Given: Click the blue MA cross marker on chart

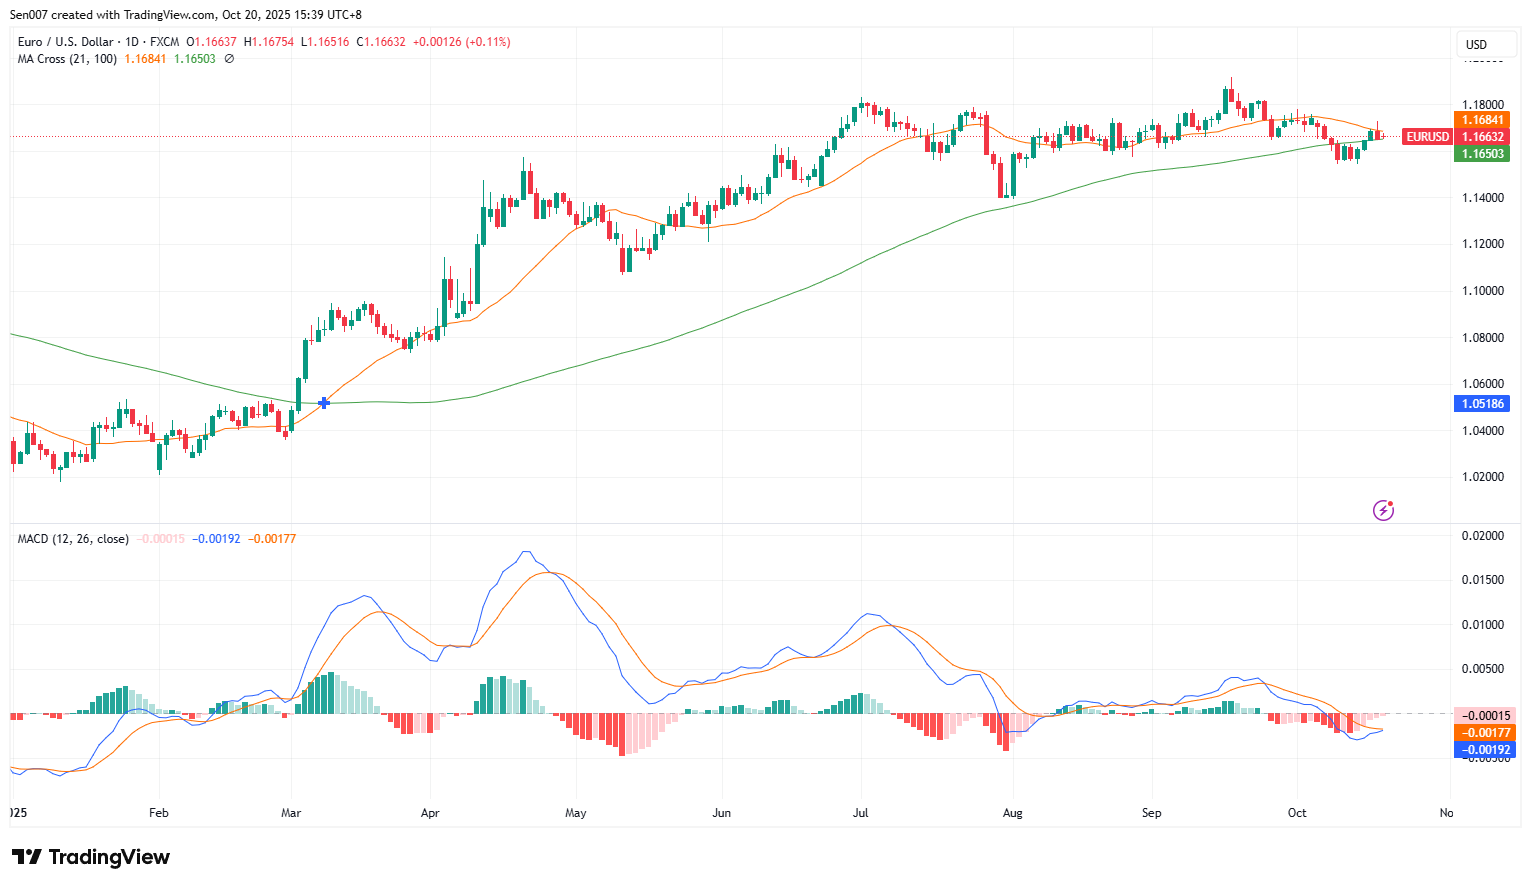Looking at the screenshot, I should 323,403.
